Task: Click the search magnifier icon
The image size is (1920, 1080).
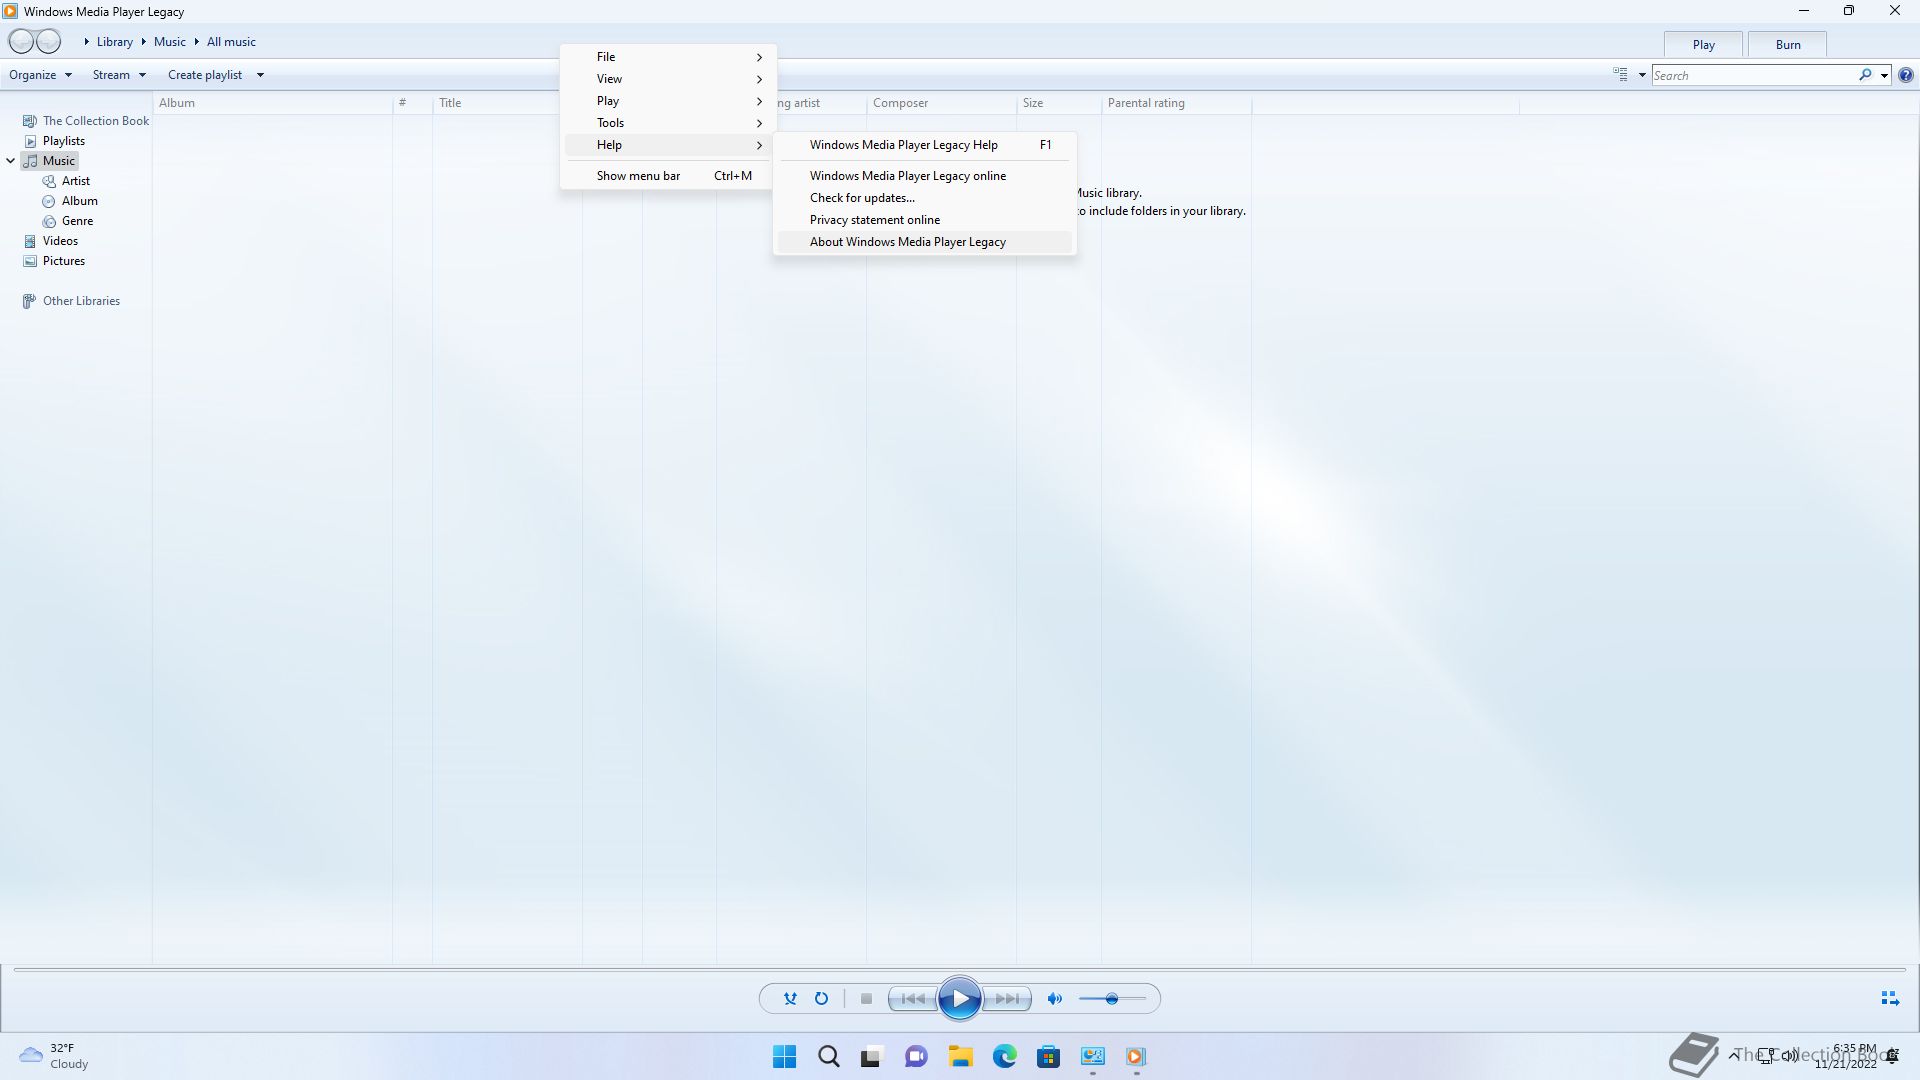Action: pyautogui.click(x=1865, y=75)
